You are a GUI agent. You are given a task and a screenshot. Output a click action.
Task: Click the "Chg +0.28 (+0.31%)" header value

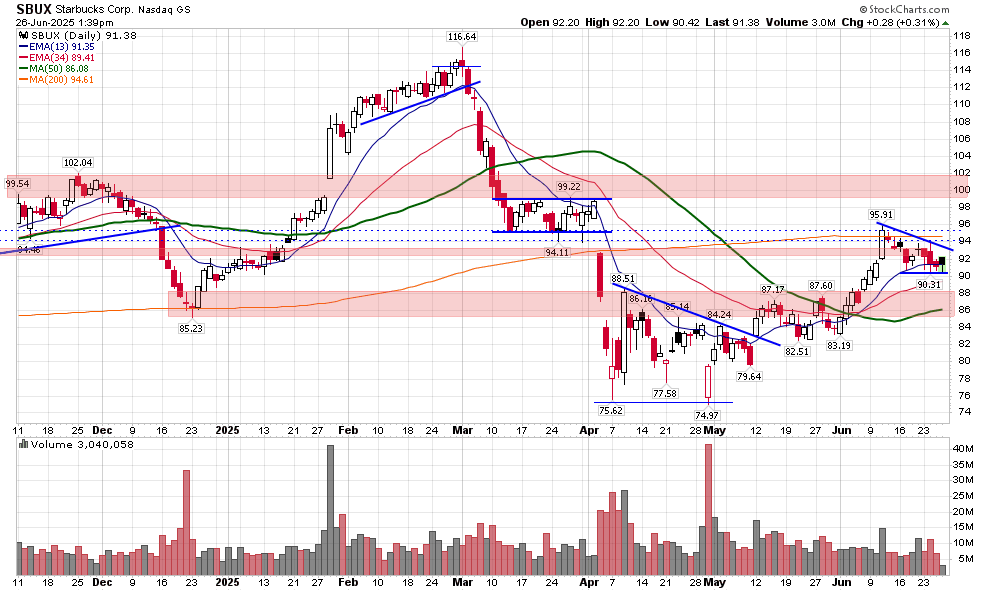click(890, 22)
